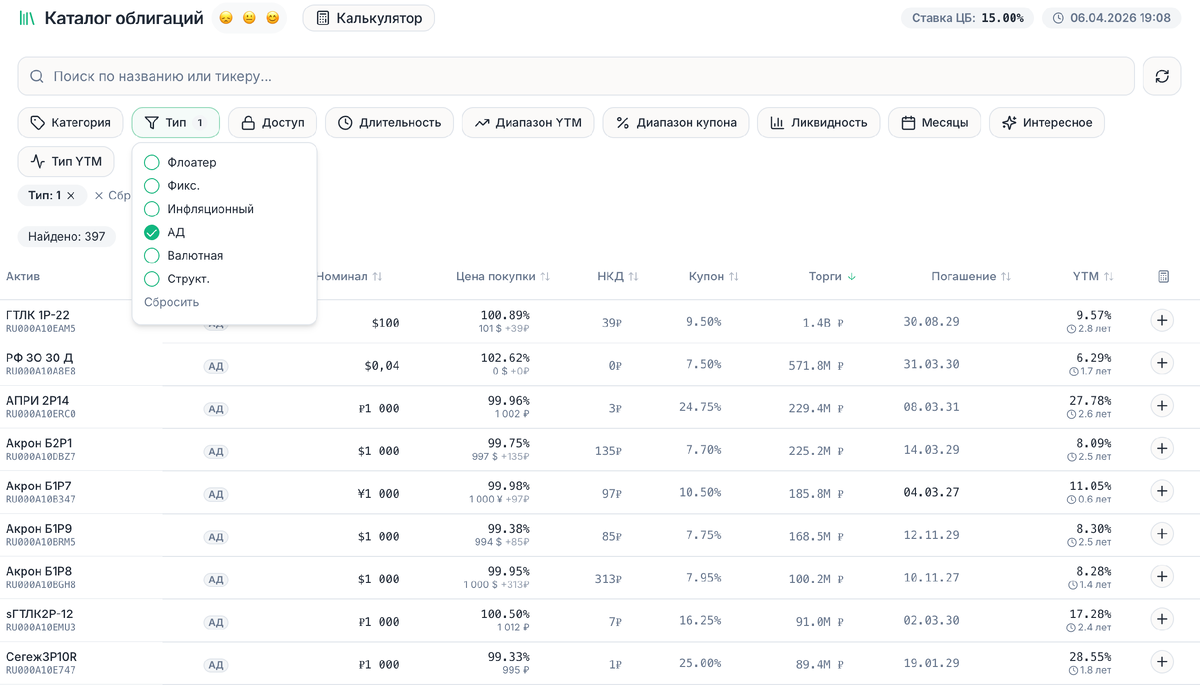The image size is (1200, 685).
Task: Remove the 'Тип: 1' filter chip
Action: tap(71, 196)
